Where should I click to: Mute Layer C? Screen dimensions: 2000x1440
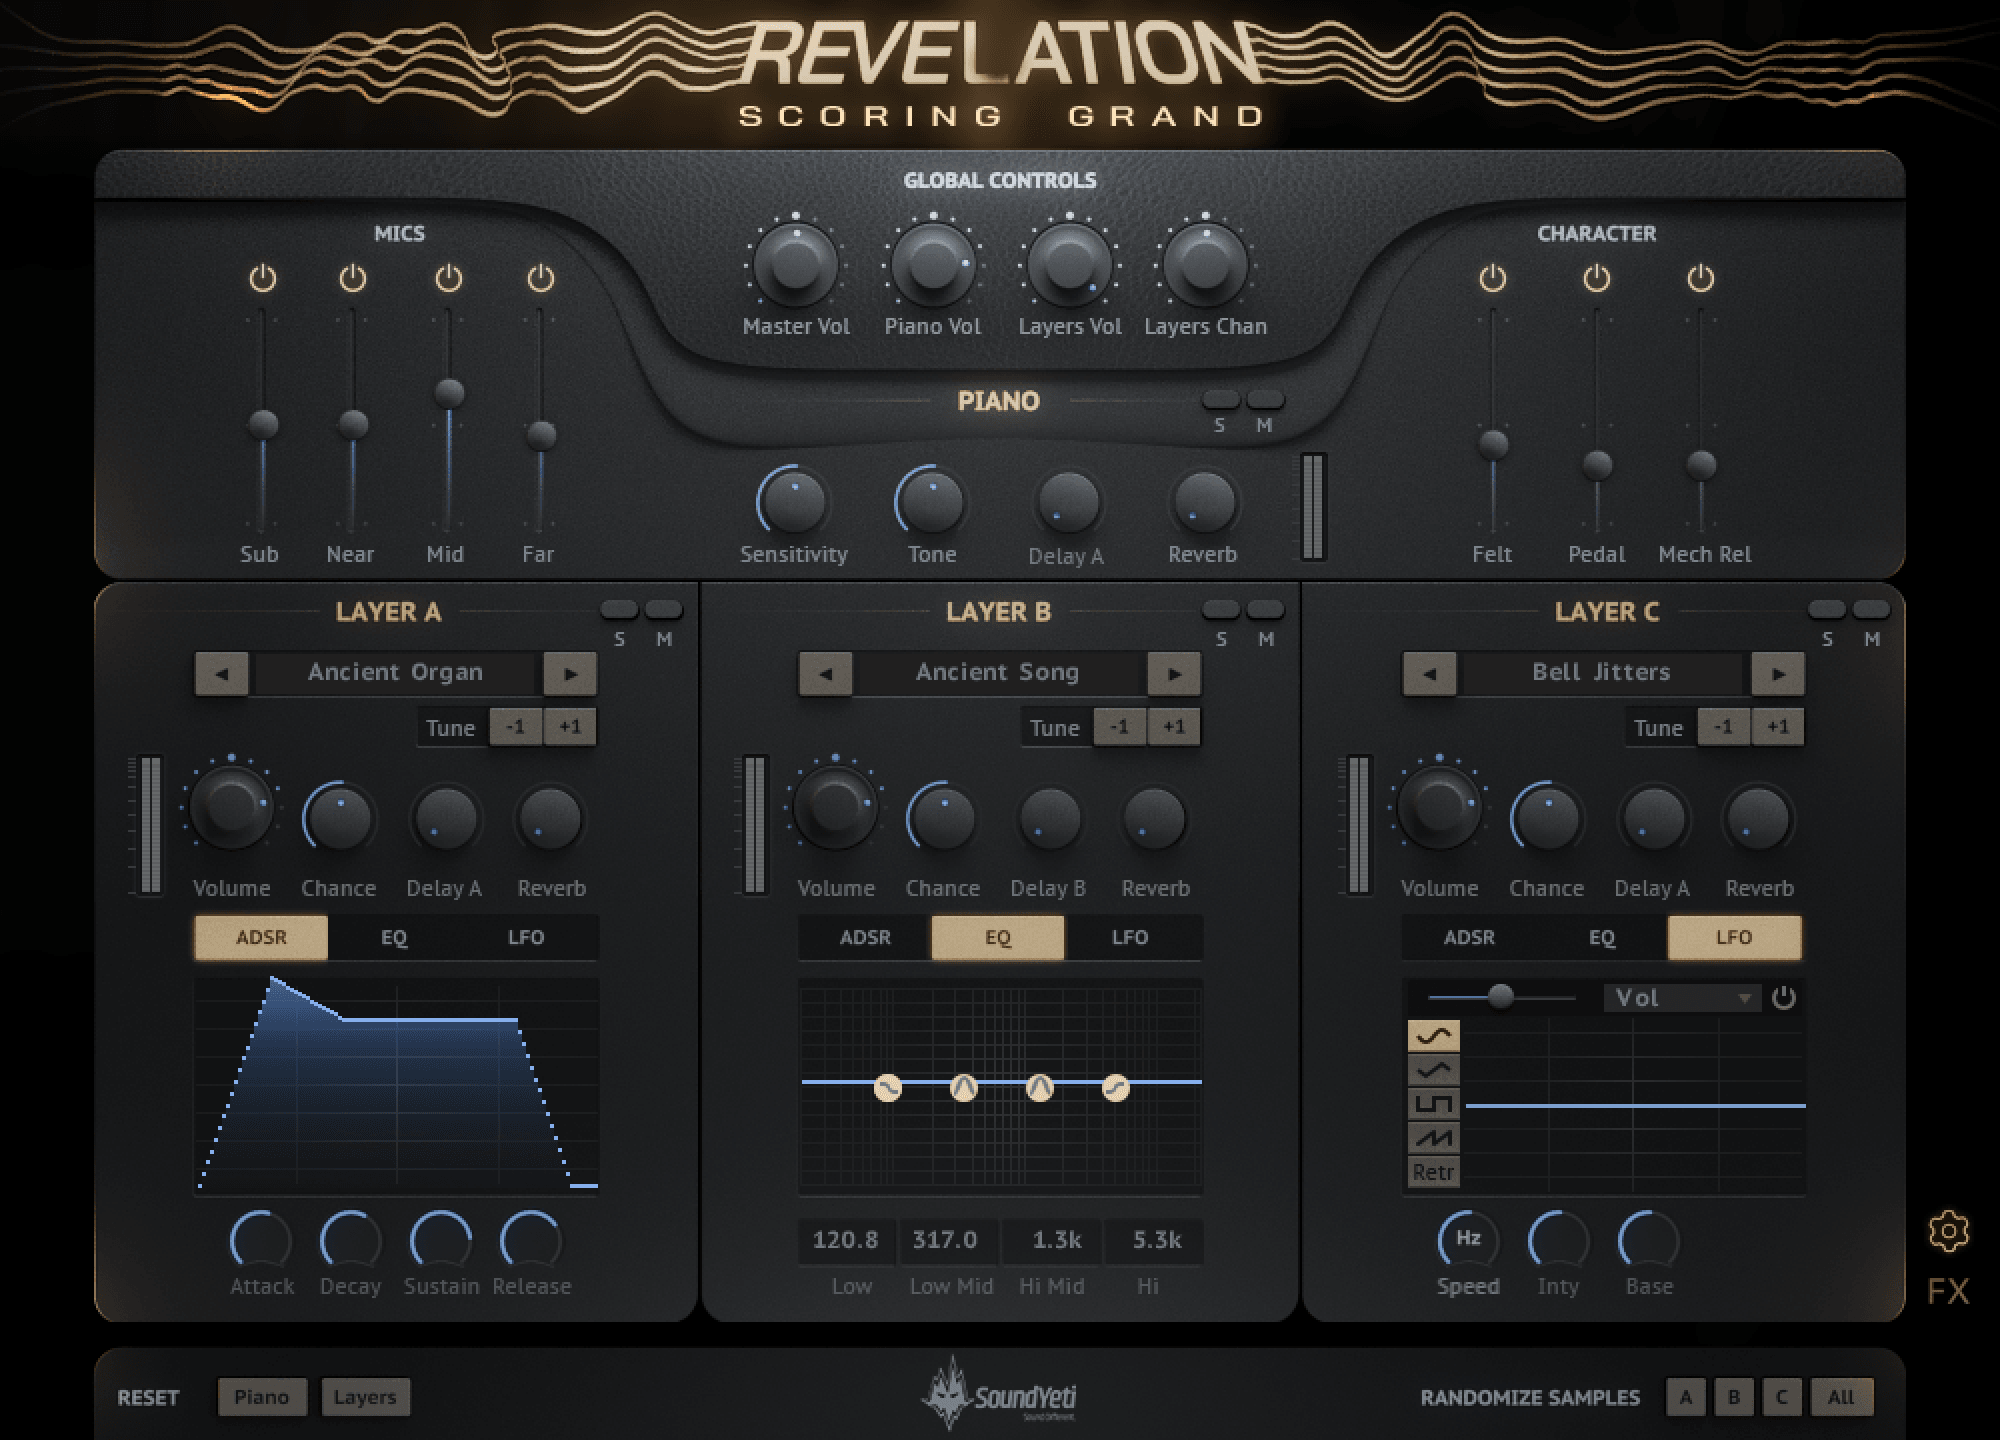pyautogui.click(x=1871, y=610)
